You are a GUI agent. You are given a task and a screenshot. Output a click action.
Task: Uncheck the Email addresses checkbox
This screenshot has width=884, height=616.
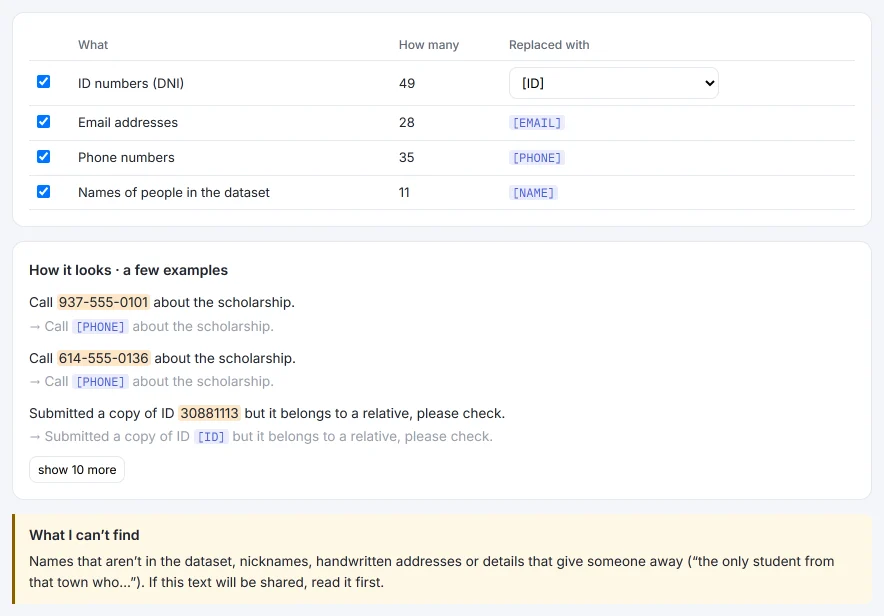click(43, 122)
